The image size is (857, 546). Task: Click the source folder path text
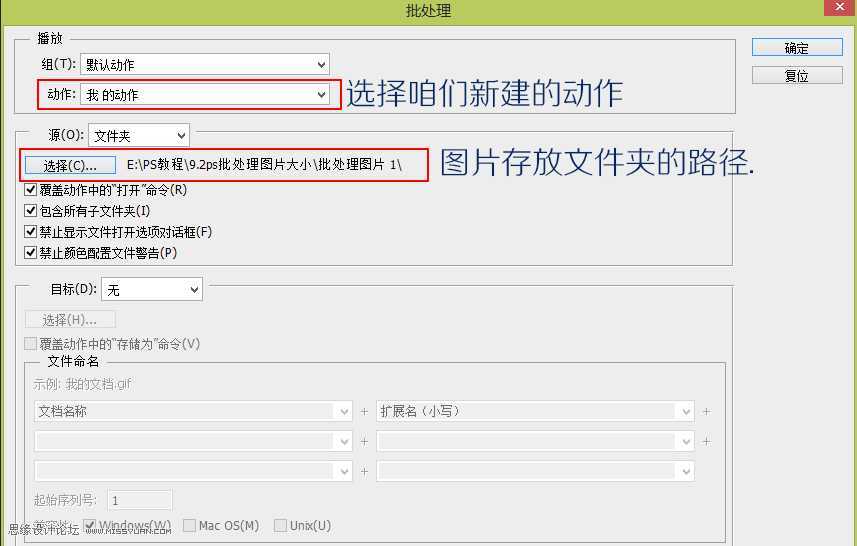265,165
